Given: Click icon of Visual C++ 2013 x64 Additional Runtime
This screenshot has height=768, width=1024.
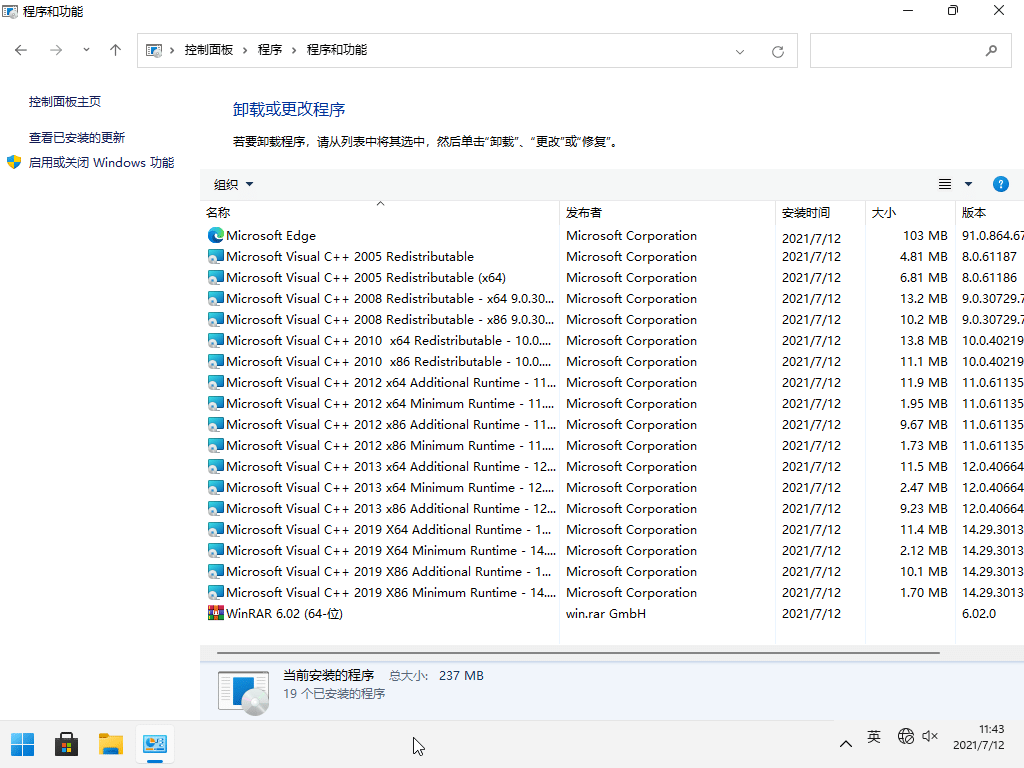Looking at the screenshot, I should pyautogui.click(x=216, y=466).
